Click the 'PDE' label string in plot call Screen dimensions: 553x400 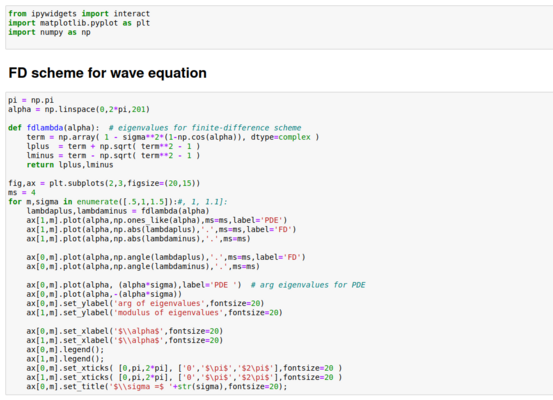pyautogui.click(x=273, y=220)
